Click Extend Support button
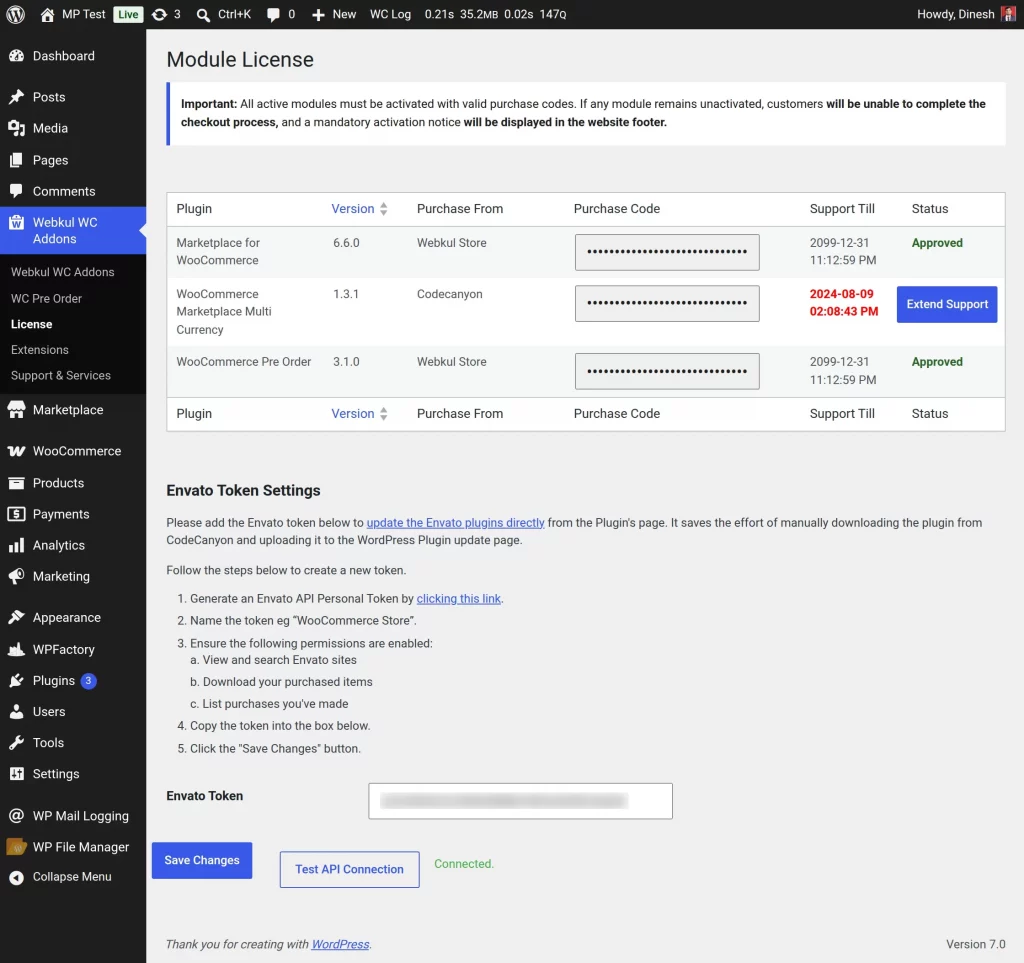The height and width of the screenshot is (963, 1024). pyautogui.click(x=947, y=304)
